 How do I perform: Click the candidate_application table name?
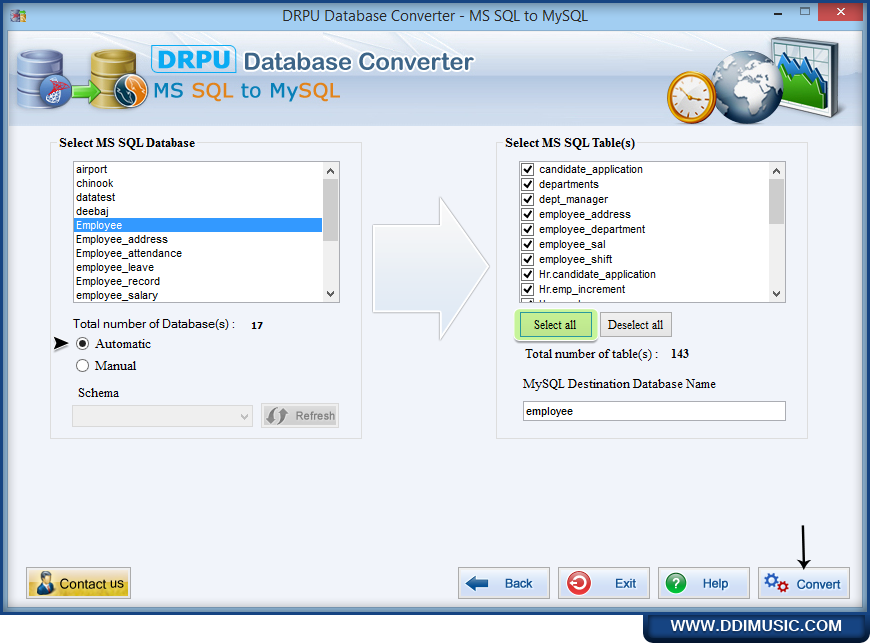point(591,169)
